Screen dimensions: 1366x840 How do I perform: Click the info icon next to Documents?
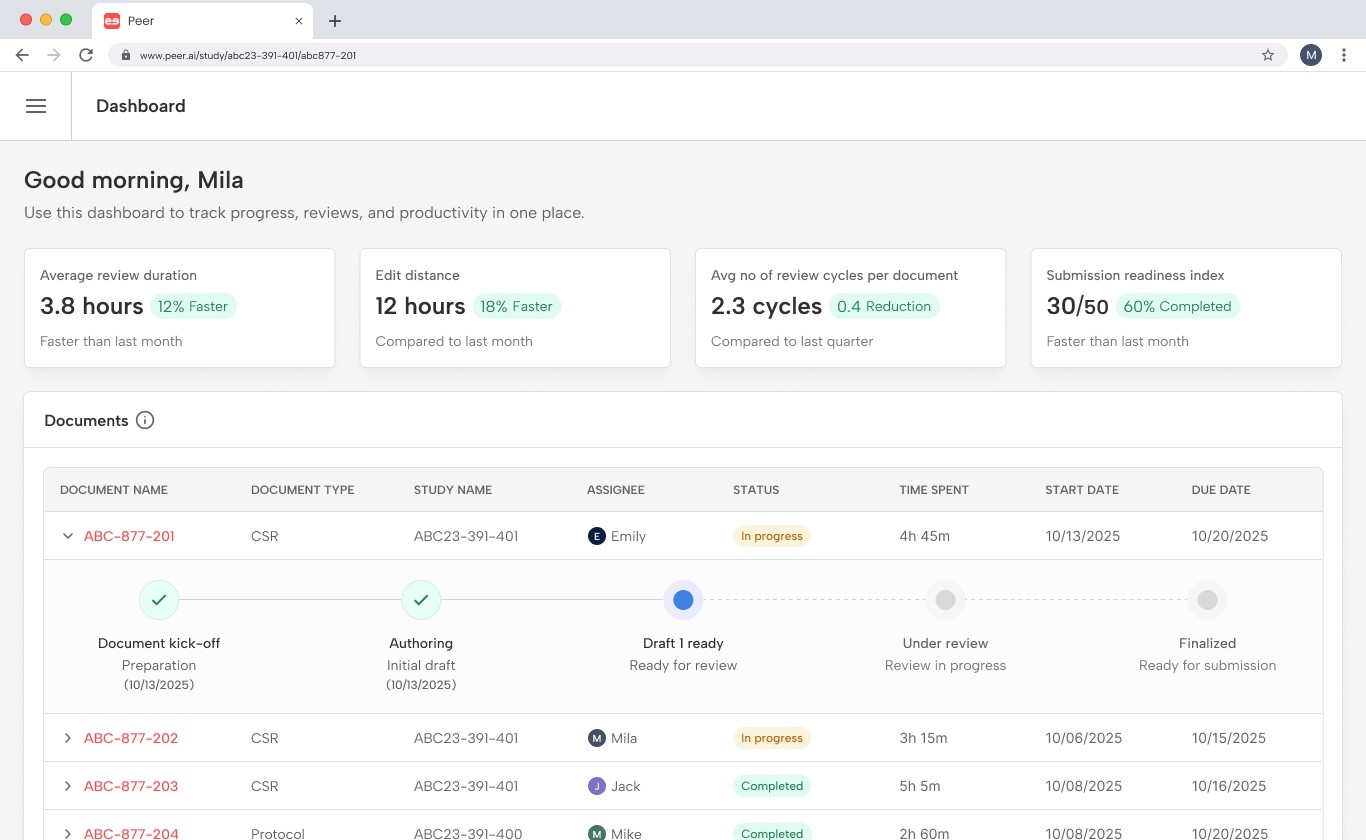pyautogui.click(x=145, y=420)
